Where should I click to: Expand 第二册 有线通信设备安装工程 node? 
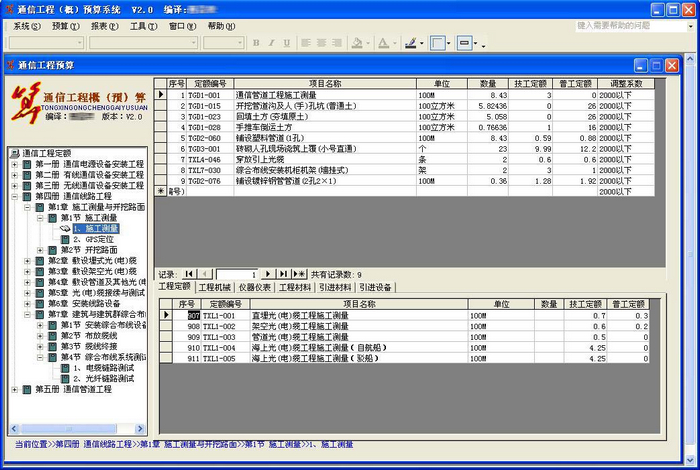[x=14, y=175]
